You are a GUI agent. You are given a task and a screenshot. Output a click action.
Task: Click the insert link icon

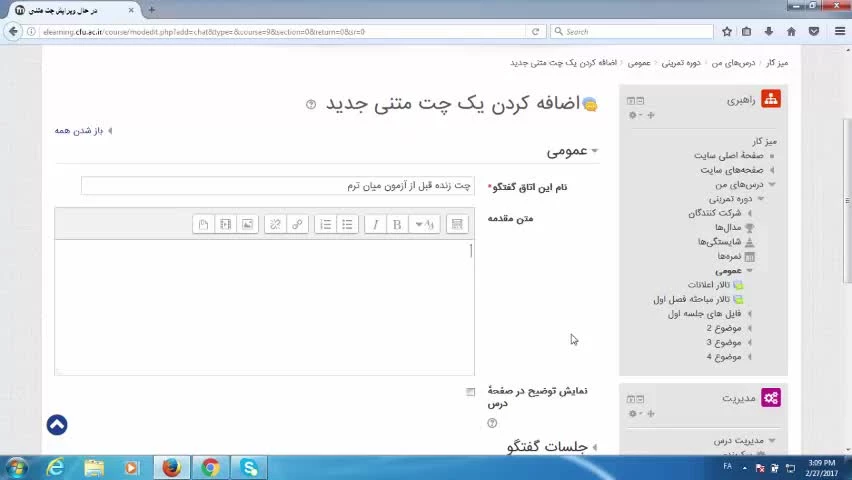pos(297,225)
